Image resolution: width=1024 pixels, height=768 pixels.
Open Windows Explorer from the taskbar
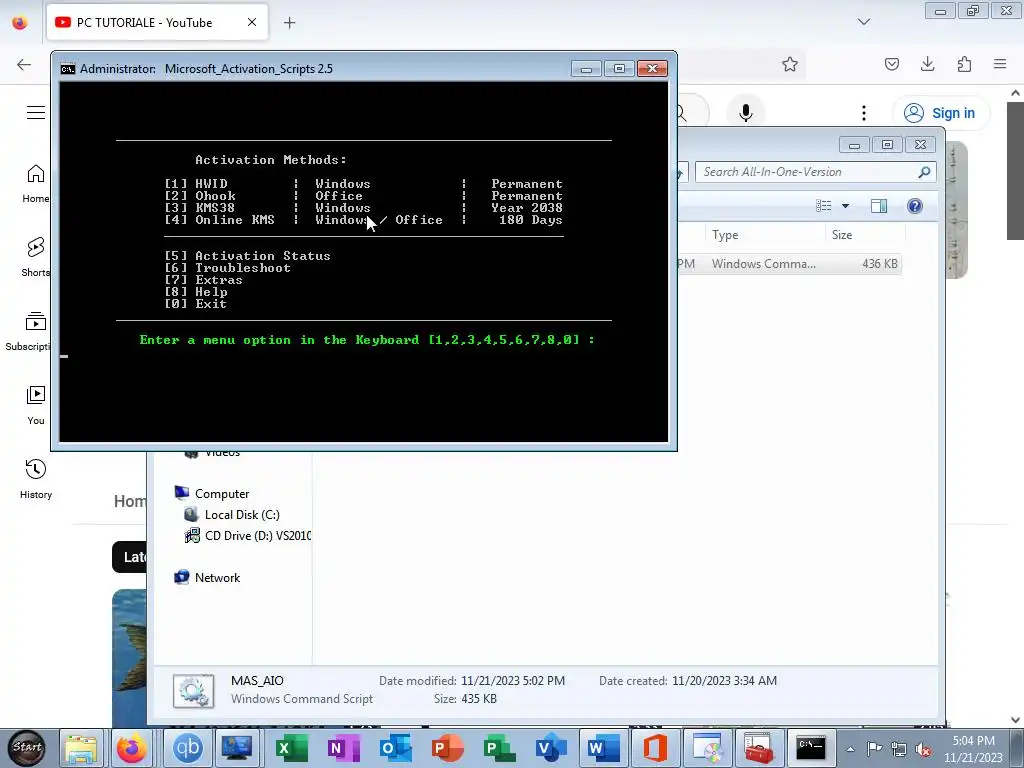81,748
